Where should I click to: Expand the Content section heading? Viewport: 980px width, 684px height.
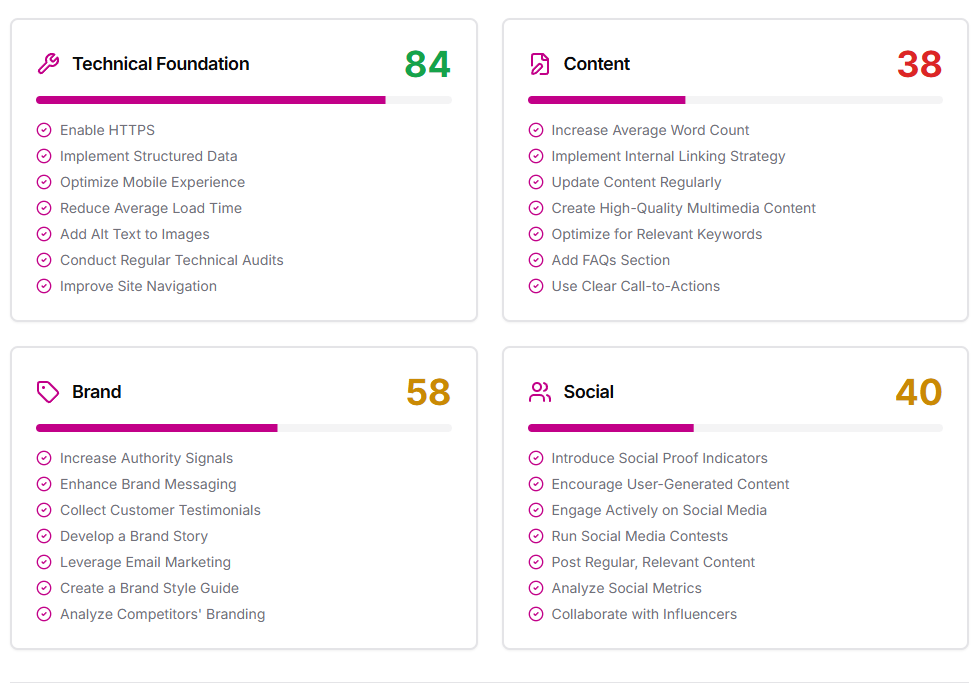[597, 64]
